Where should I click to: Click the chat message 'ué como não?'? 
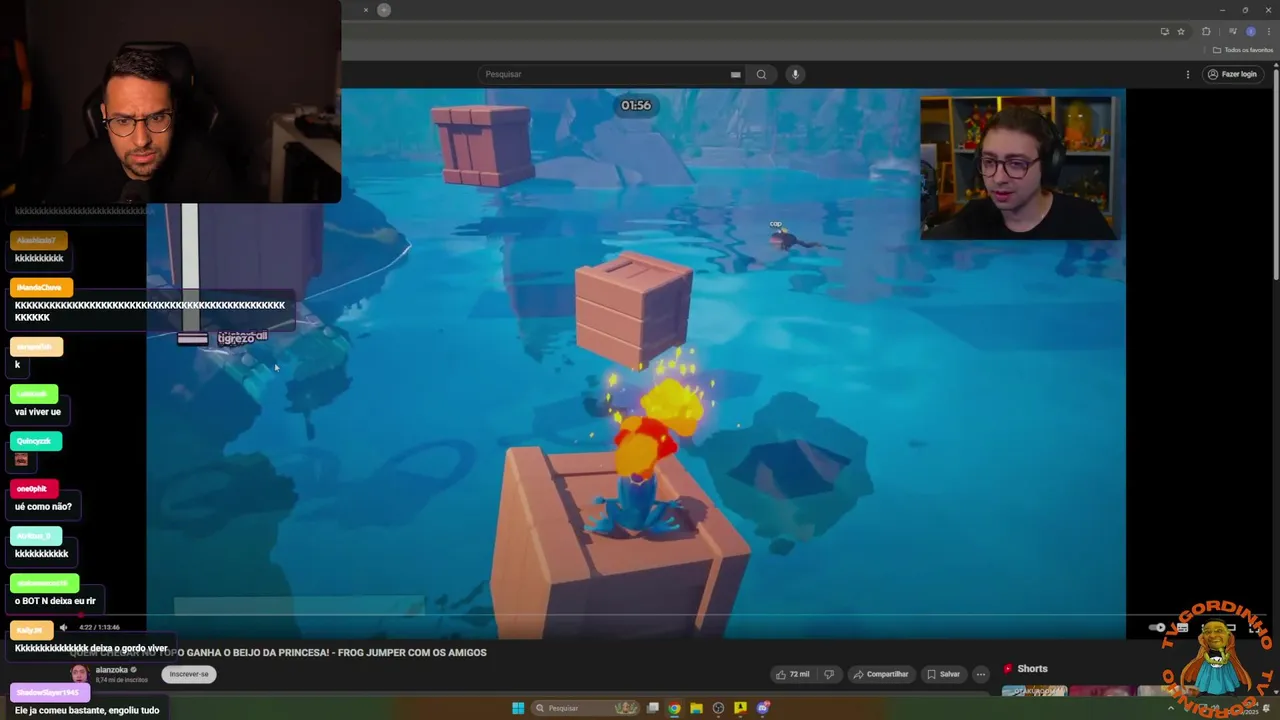pyautogui.click(x=43, y=506)
